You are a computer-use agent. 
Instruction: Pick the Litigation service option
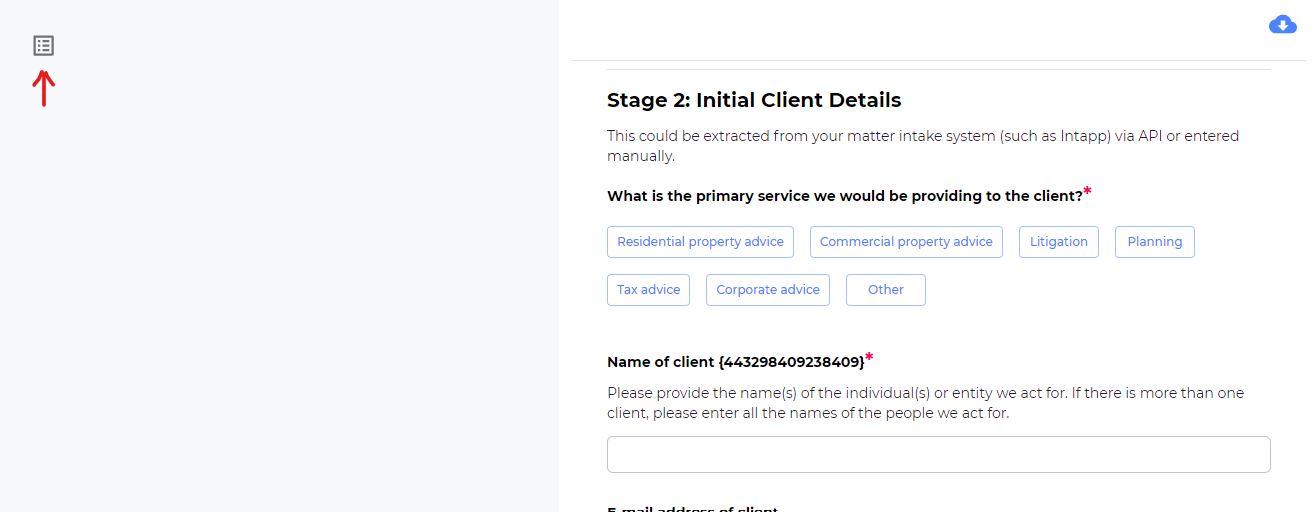tap(1059, 242)
